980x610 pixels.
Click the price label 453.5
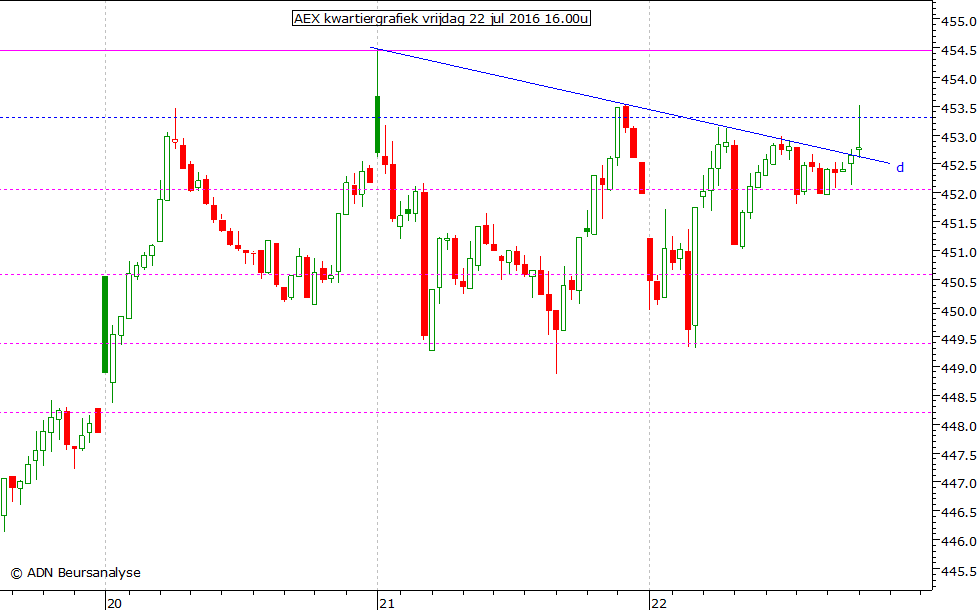[x=959, y=109]
